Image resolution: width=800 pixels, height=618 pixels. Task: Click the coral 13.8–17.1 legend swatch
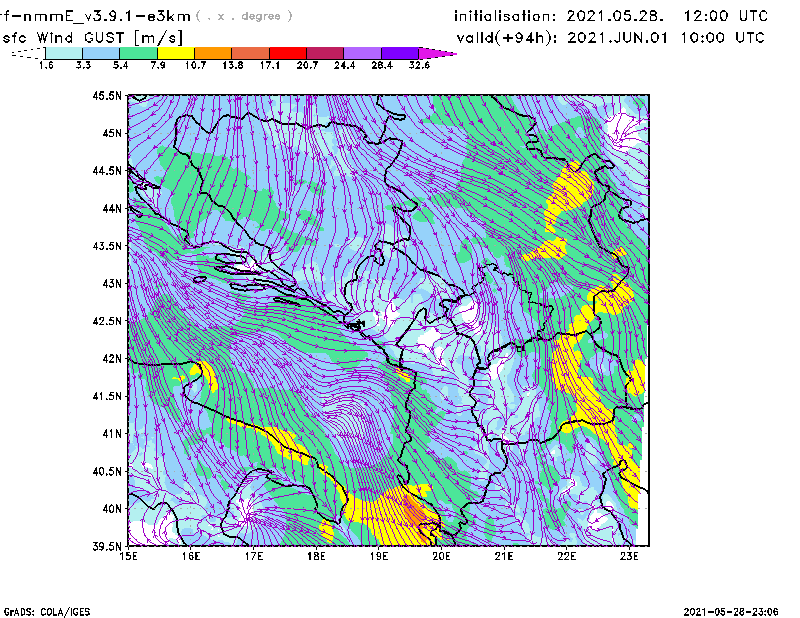(x=251, y=53)
